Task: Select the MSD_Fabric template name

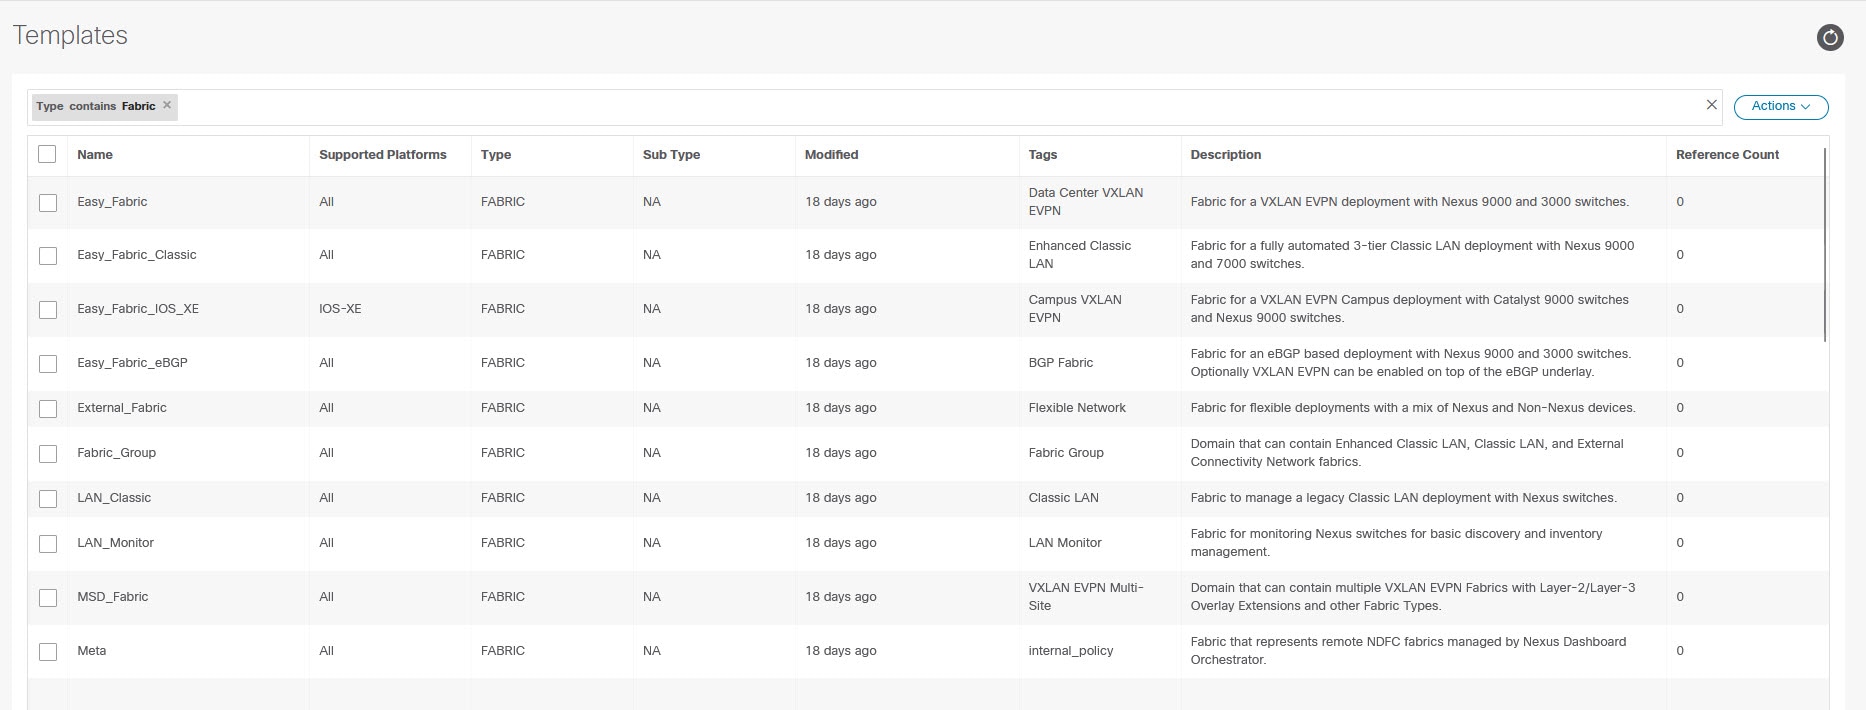Action: tap(113, 597)
